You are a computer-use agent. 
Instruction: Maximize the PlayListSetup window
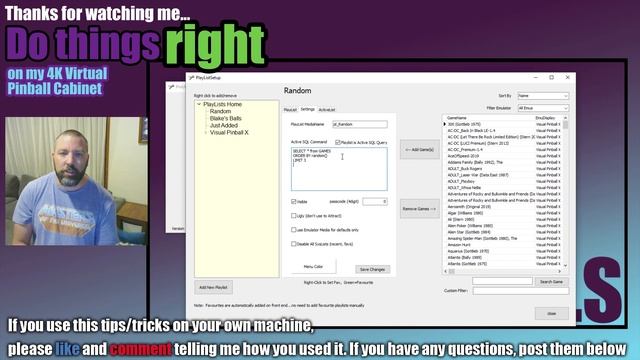[551, 78]
